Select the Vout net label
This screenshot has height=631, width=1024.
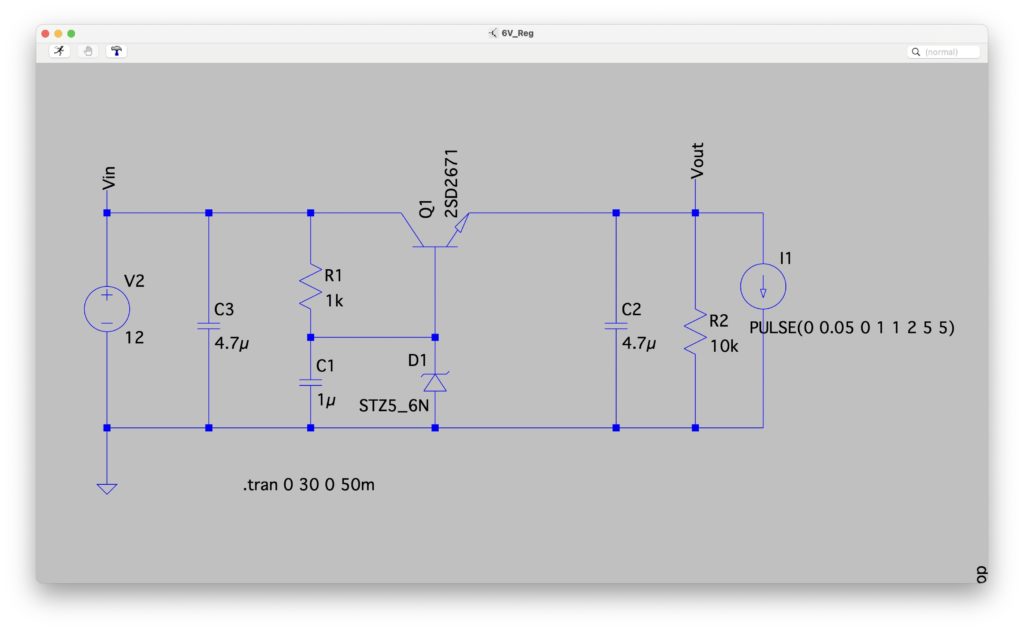[x=697, y=161]
